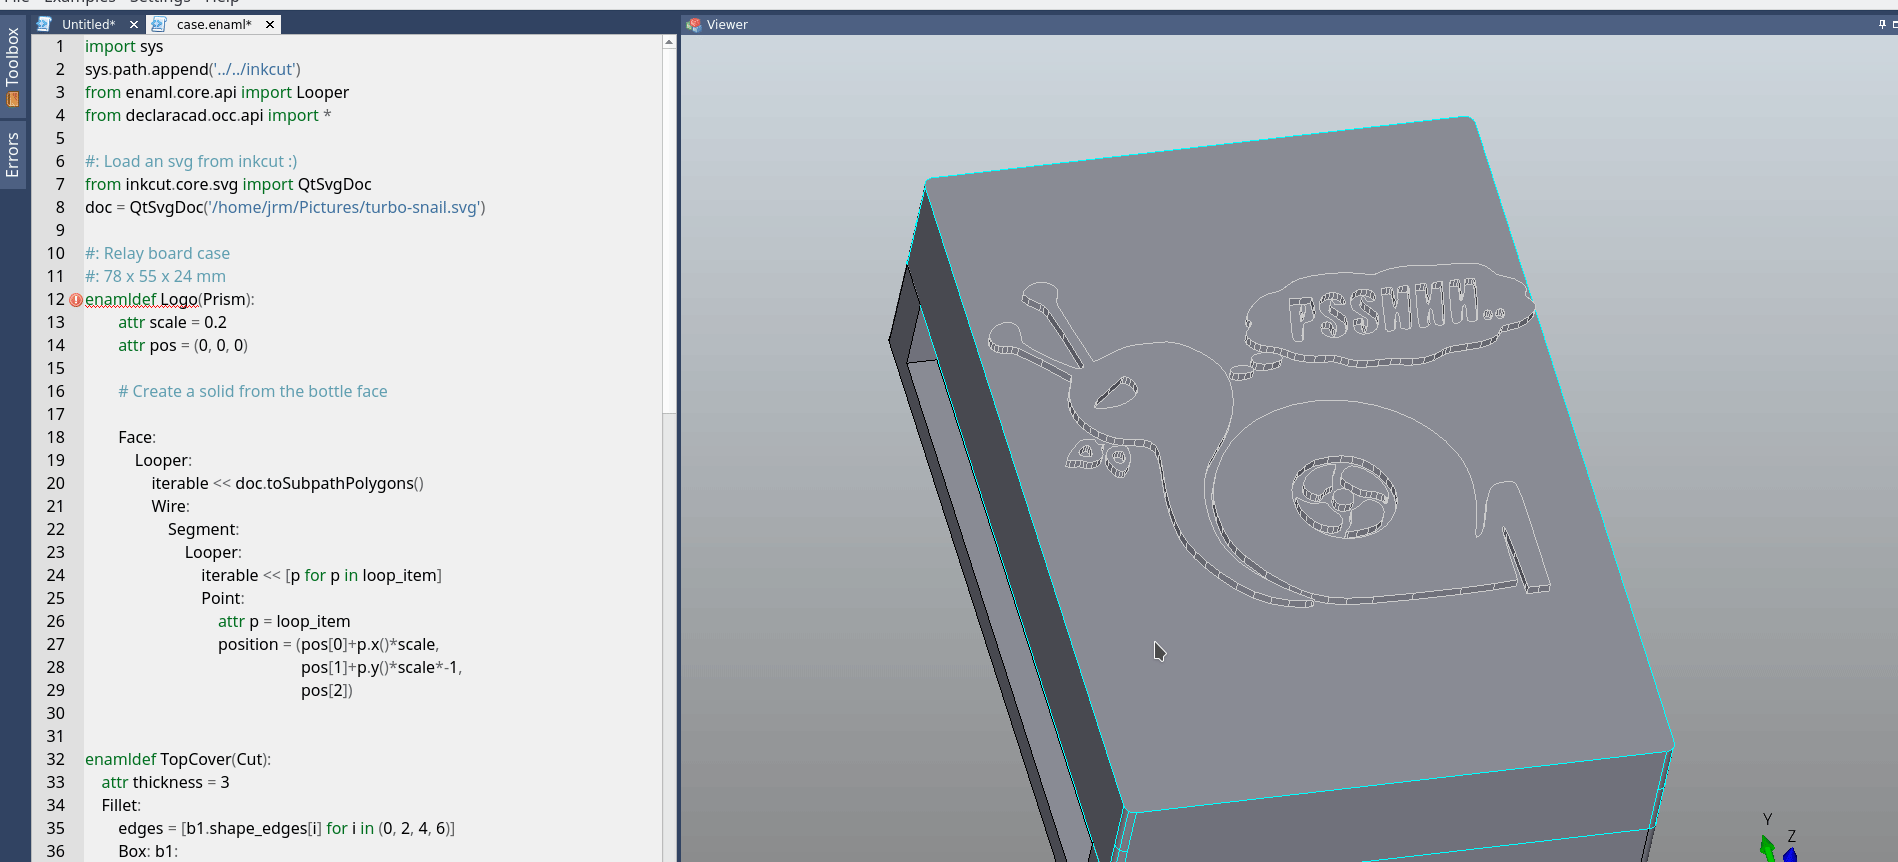The height and width of the screenshot is (862, 1898).
Task: Click line number 32 in the gutter
Action: (x=56, y=759)
